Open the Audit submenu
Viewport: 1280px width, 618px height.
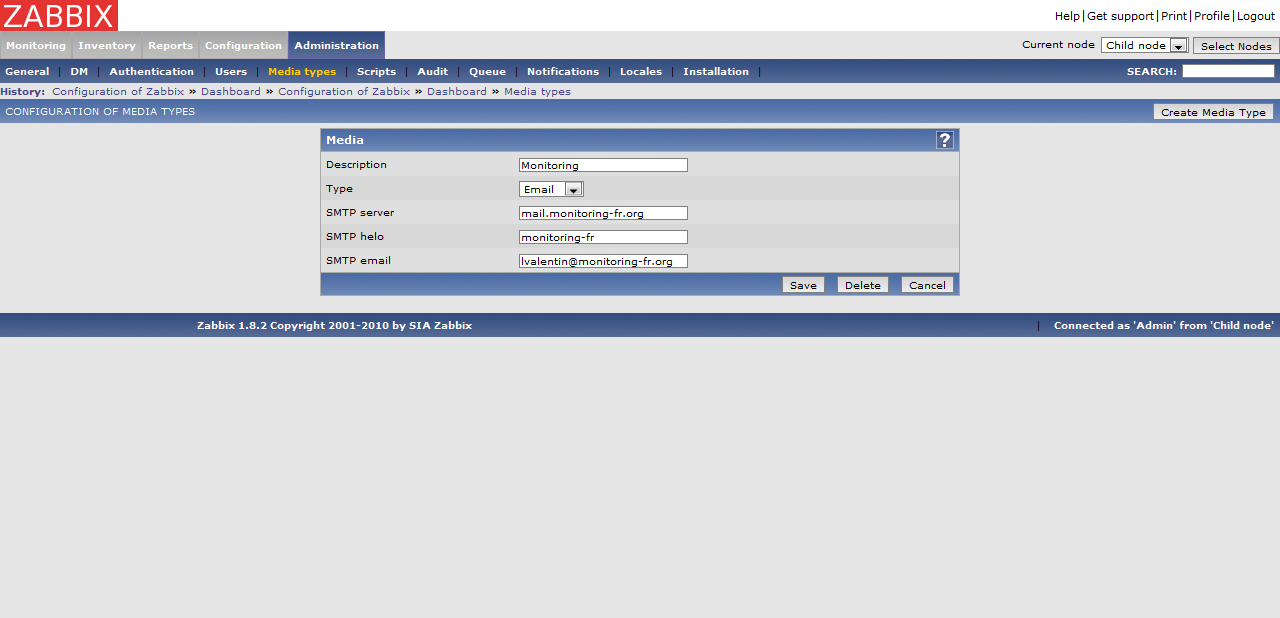pos(432,72)
